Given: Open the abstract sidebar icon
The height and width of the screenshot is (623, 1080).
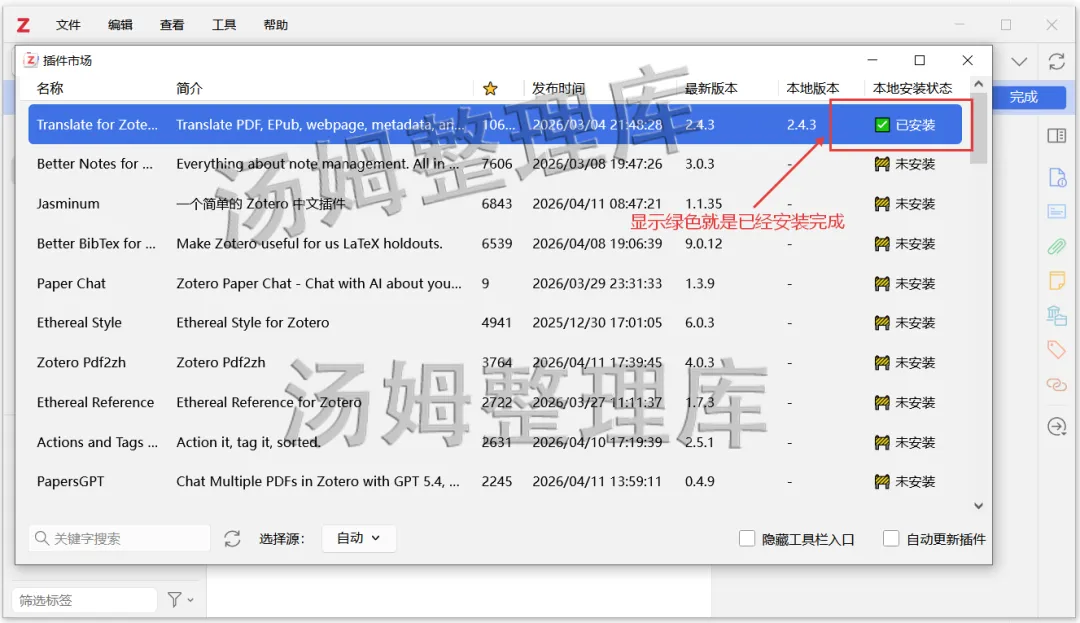Looking at the screenshot, I should pyautogui.click(x=1057, y=211).
